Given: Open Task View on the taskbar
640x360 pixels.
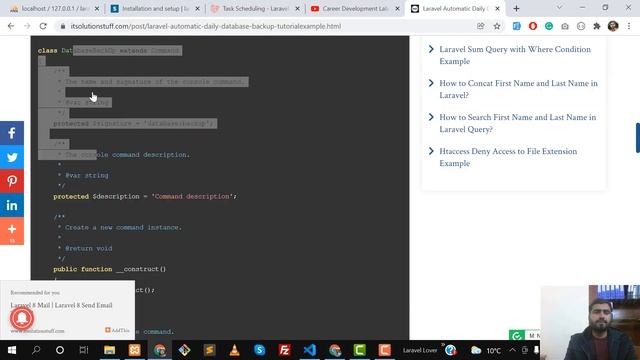Looking at the screenshot, I should pyautogui.click(x=84, y=350).
